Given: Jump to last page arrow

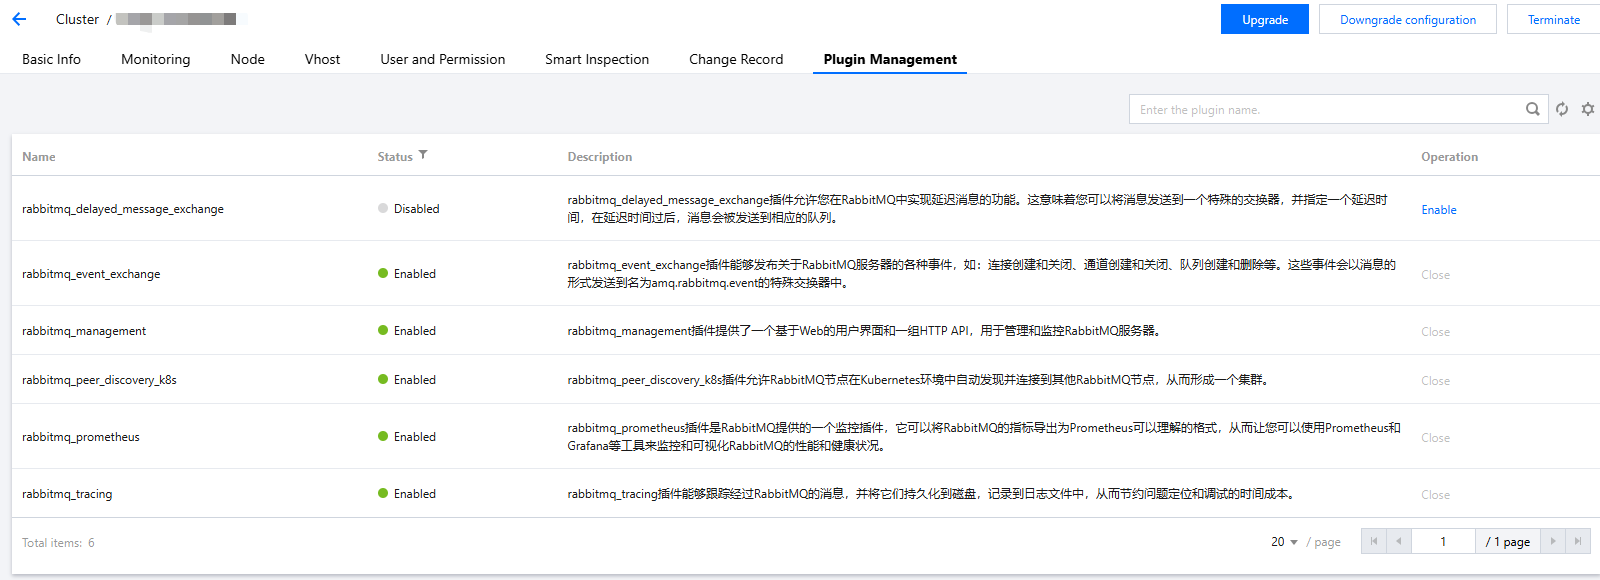Looking at the screenshot, I should click(1577, 541).
